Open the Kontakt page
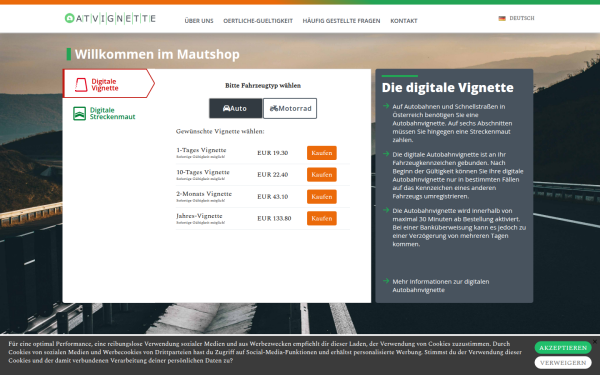 [404, 21]
